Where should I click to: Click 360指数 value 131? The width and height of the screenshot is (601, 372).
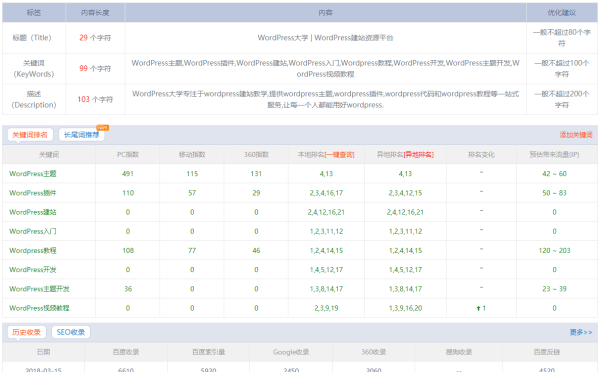[x=256, y=174]
